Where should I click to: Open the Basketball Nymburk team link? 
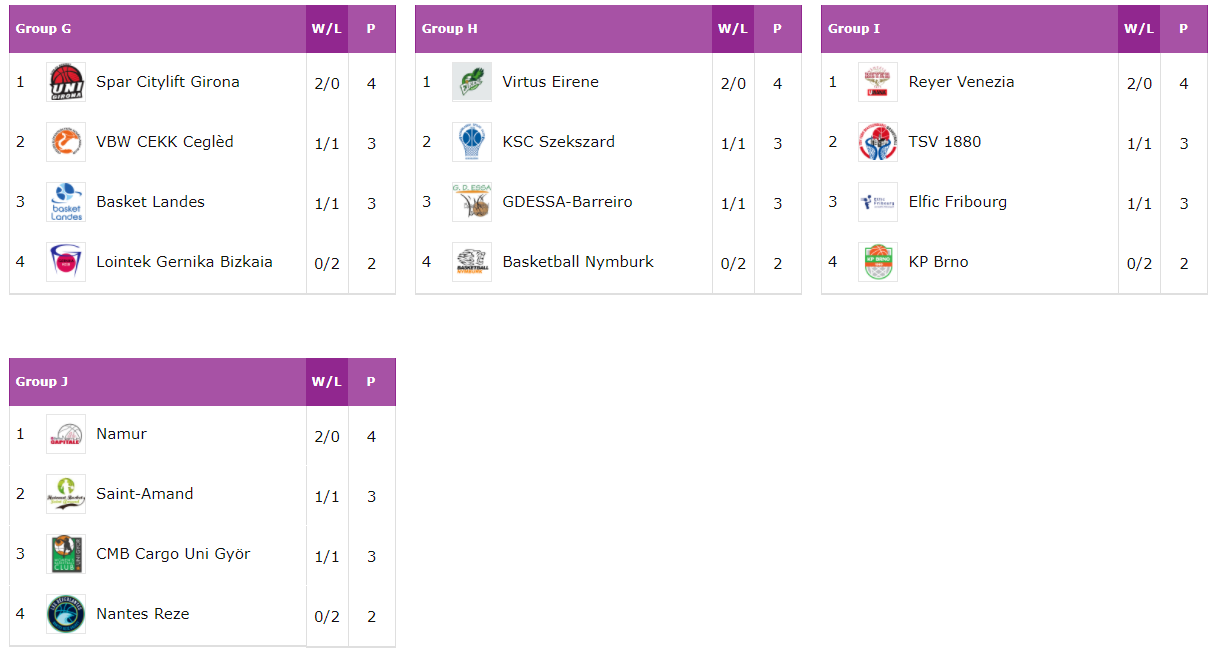(x=578, y=262)
